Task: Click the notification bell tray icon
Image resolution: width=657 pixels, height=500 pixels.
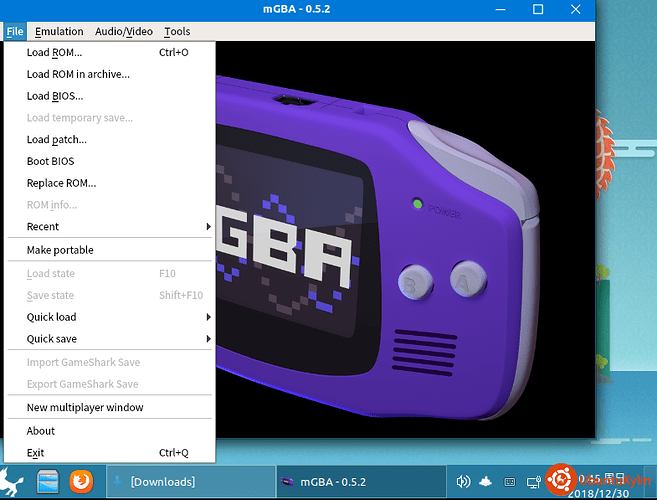Action: (486, 482)
